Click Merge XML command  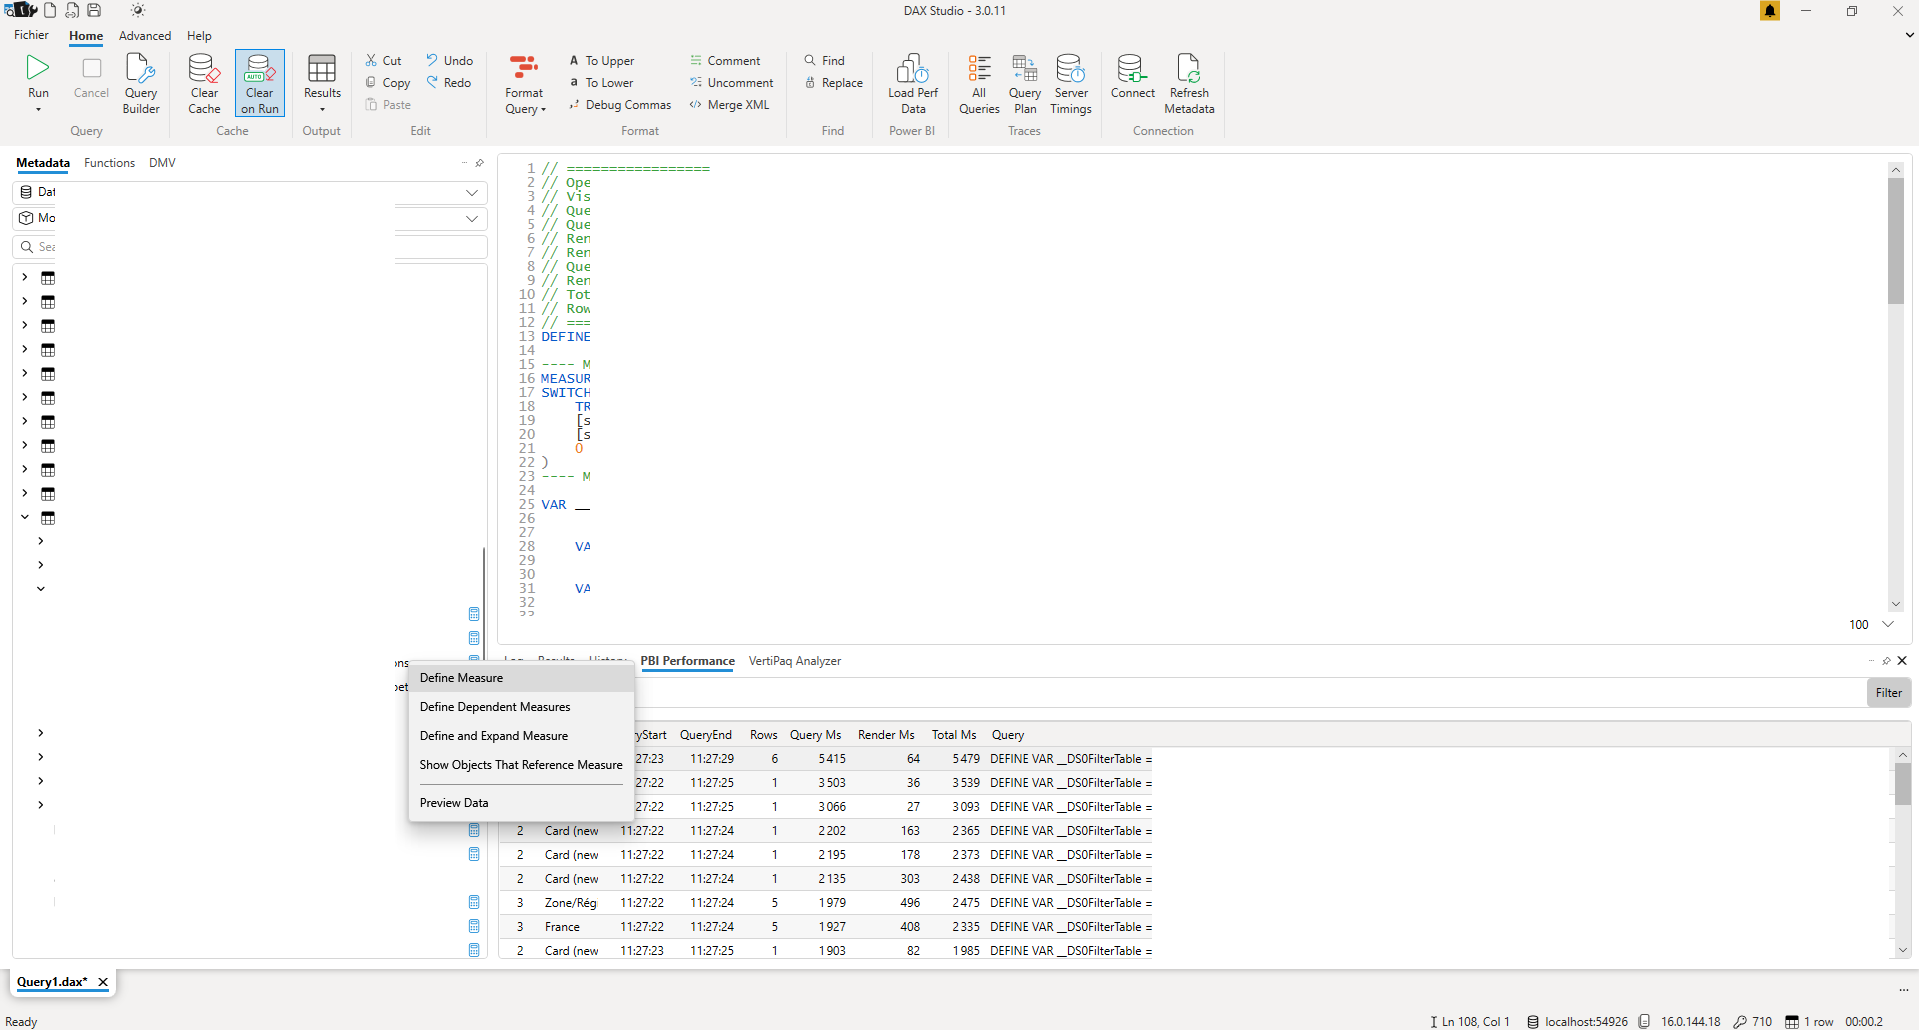click(x=730, y=105)
